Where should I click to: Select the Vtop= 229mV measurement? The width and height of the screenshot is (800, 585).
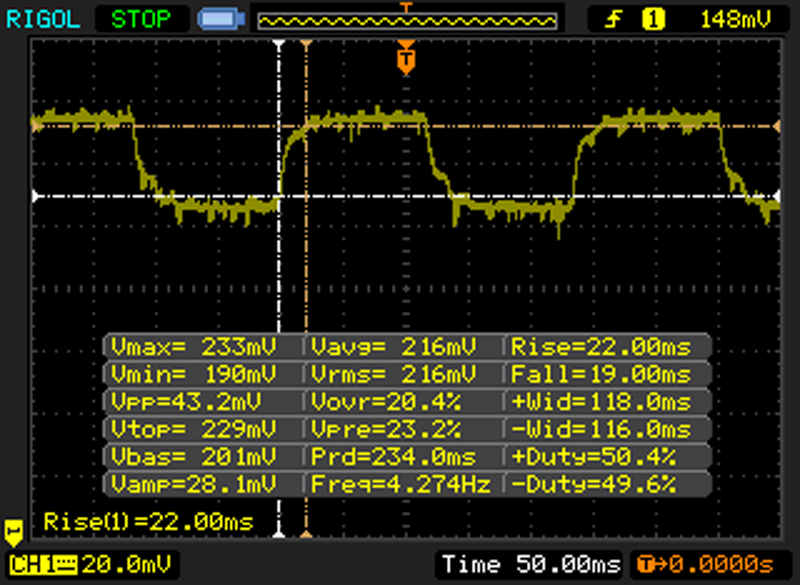[x=193, y=429]
